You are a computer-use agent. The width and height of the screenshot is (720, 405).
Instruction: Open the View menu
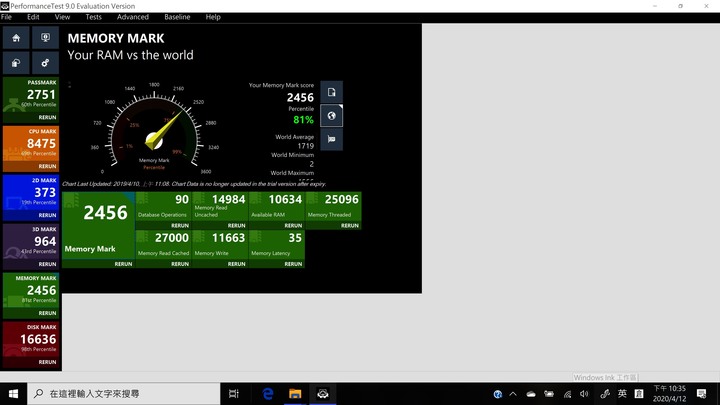tap(62, 17)
